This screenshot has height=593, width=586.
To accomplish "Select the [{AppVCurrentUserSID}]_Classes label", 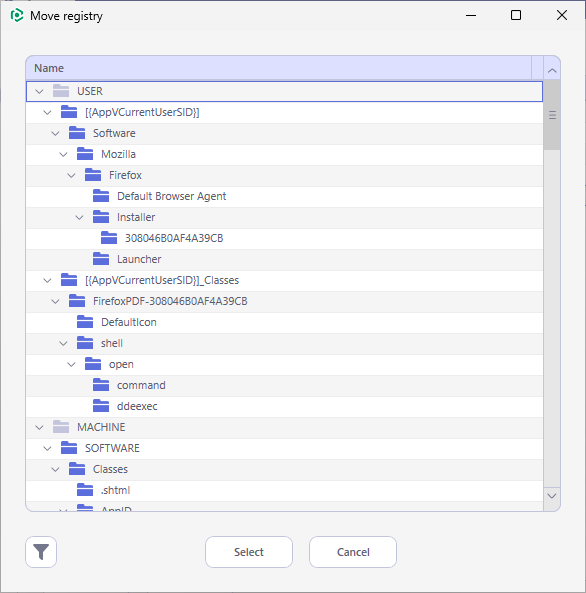I will pos(162,280).
